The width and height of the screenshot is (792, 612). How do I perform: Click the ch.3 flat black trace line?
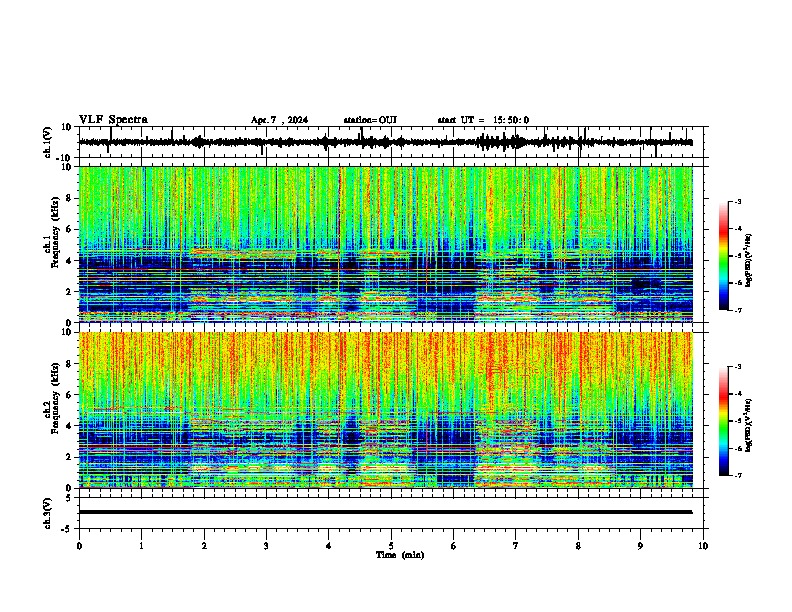[x=386, y=512]
